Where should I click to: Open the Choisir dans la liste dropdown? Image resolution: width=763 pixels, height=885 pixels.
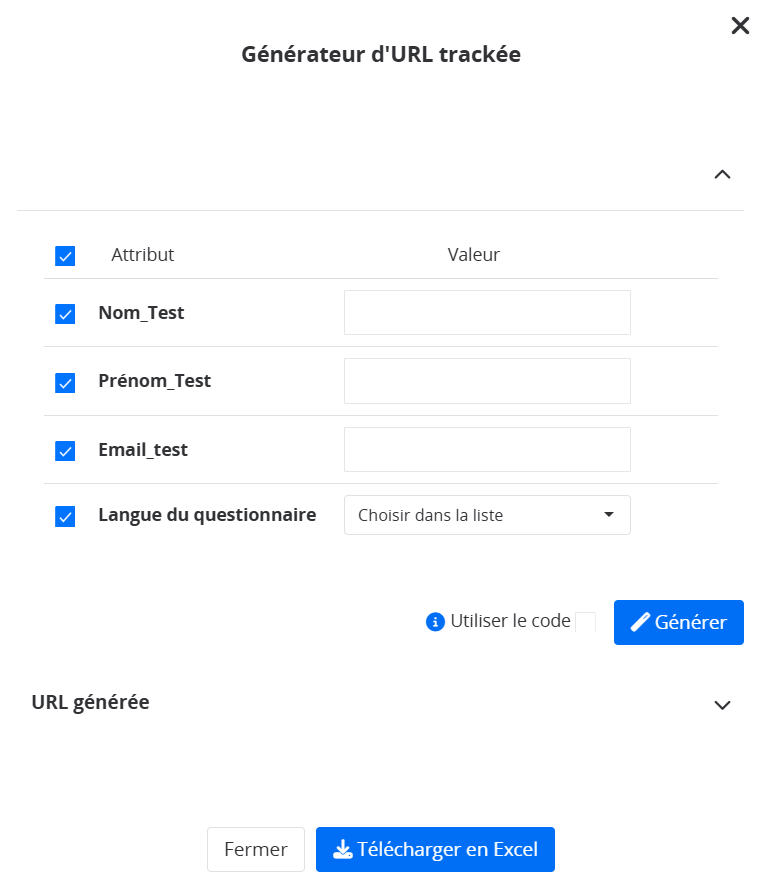pyautogui.click(x=487, y=515)
